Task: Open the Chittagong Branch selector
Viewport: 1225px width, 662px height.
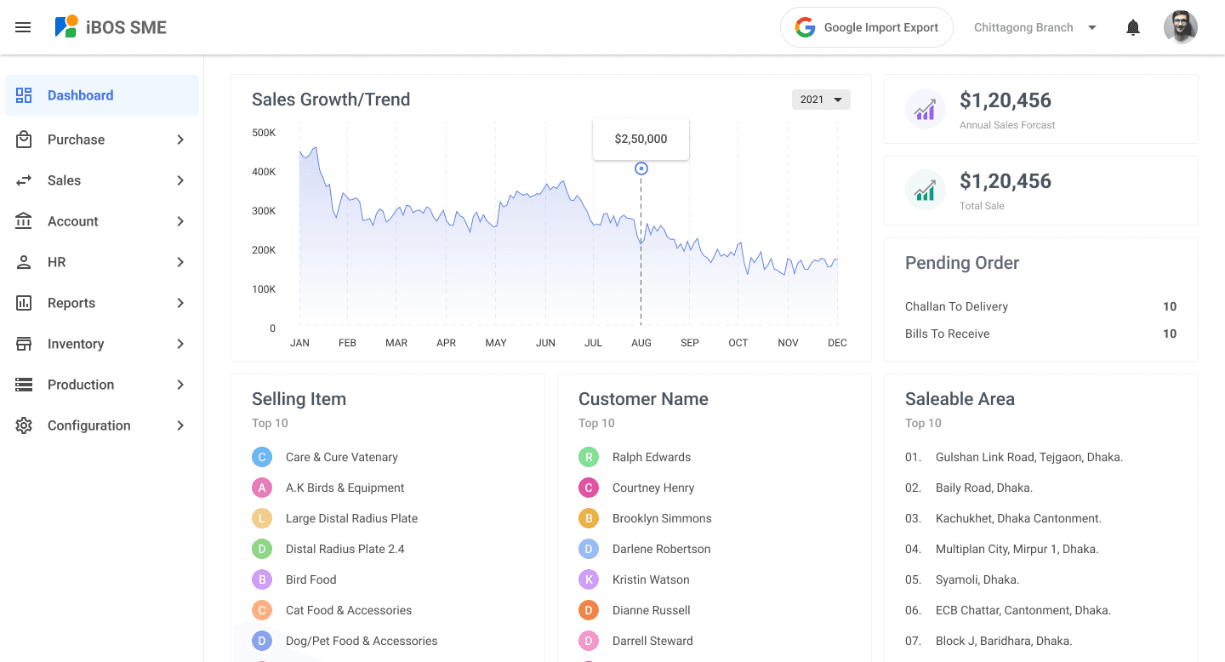Action: [1034, 27]
